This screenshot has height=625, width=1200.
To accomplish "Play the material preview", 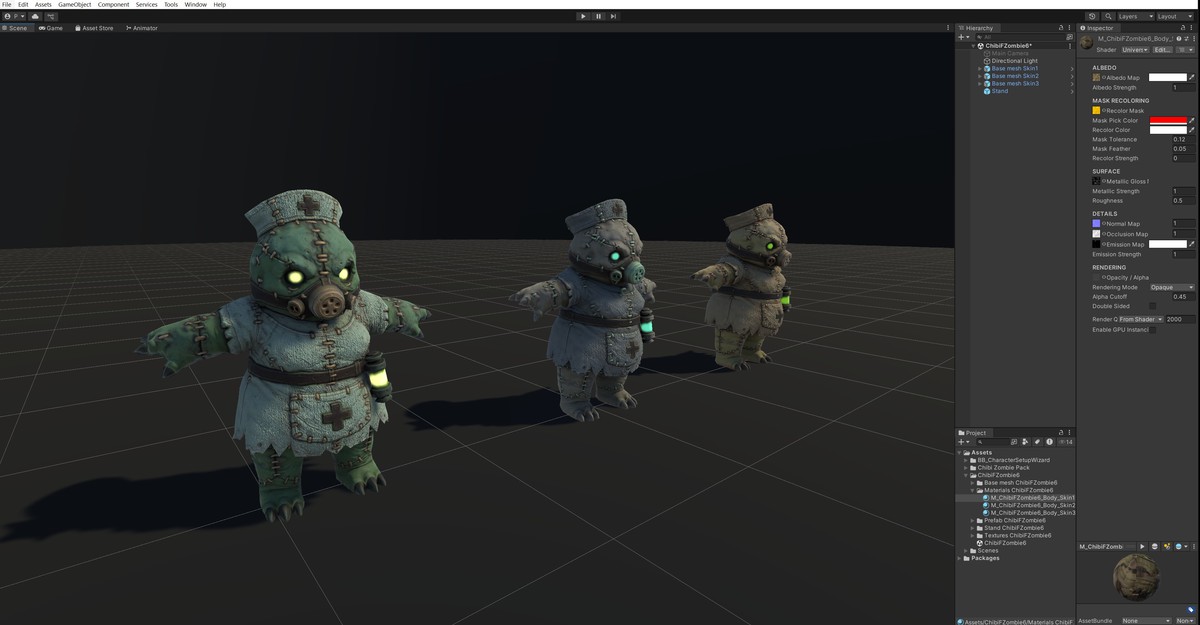I will pos(1143,546).
